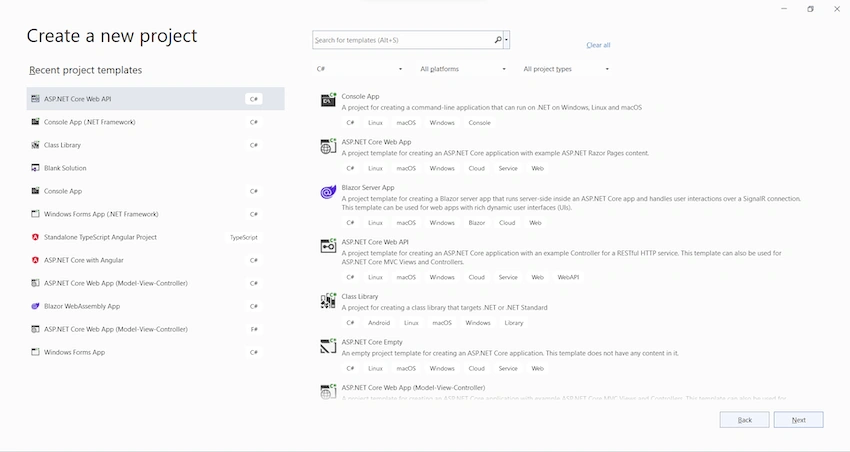The image size is (850, 452).
Task: Choose ASP.NET Core Web API list title
Action: click(375, 242)
